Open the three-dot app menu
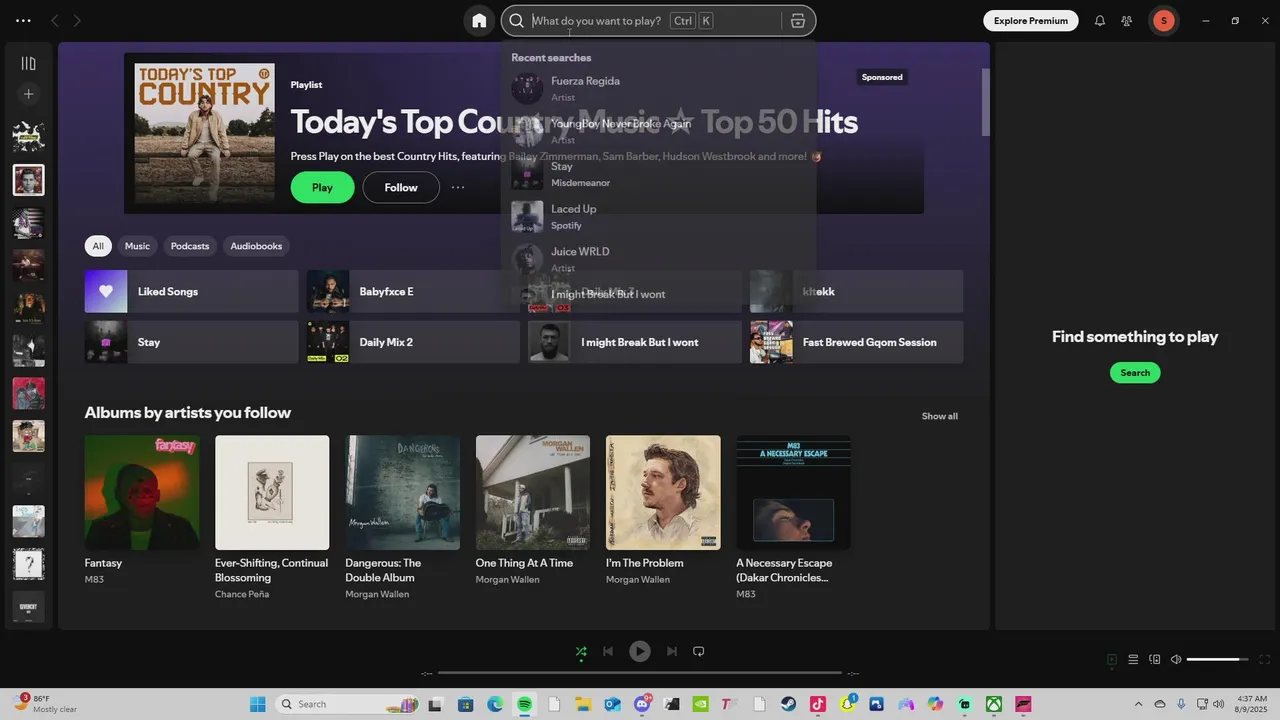This screenshot has width=1280, height=720. 23,21
